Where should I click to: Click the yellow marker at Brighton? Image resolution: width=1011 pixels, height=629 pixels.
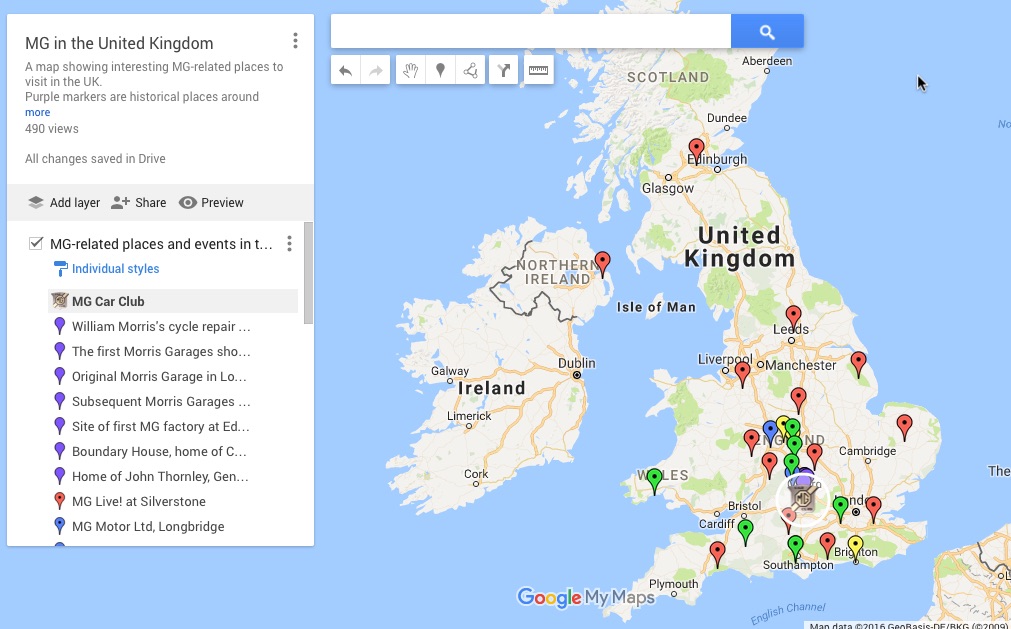click(856, 548)
